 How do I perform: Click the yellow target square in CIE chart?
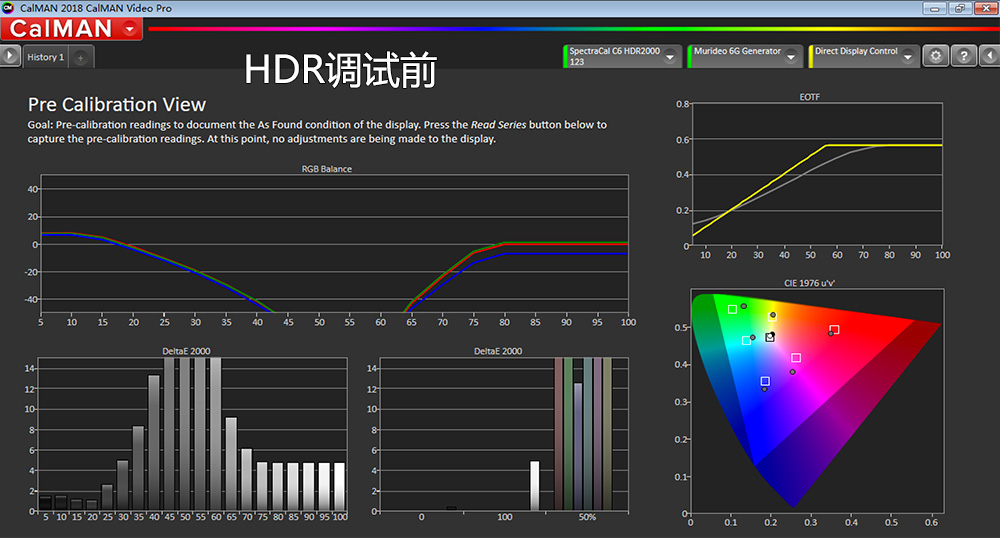point(772,317)
